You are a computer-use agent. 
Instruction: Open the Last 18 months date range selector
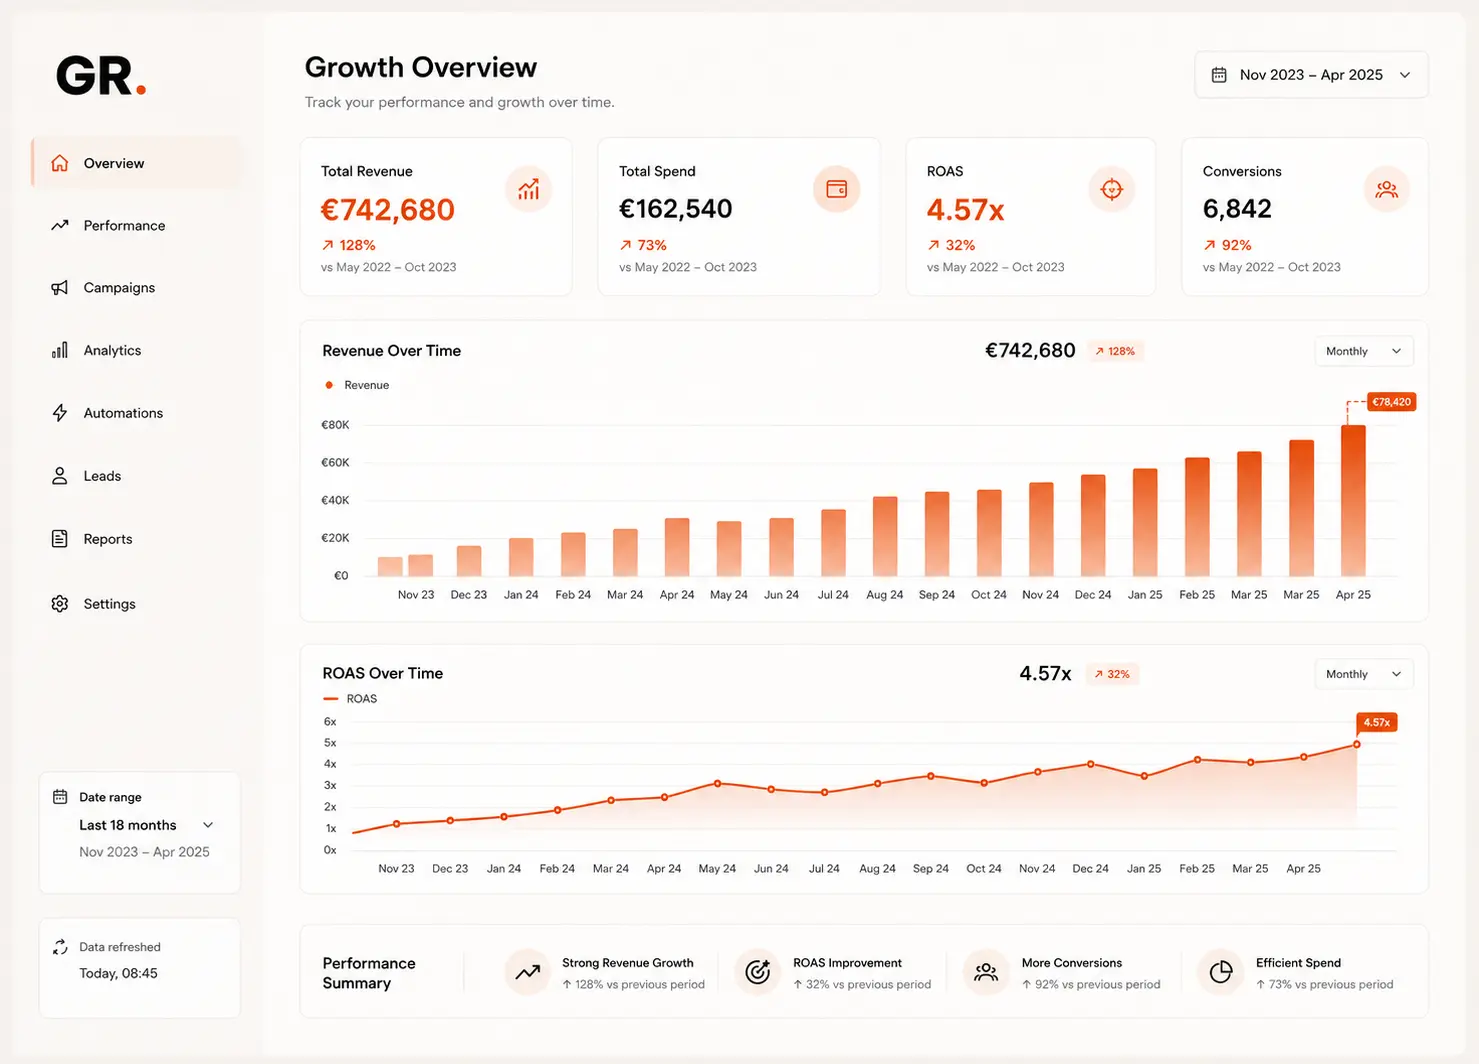146,825
